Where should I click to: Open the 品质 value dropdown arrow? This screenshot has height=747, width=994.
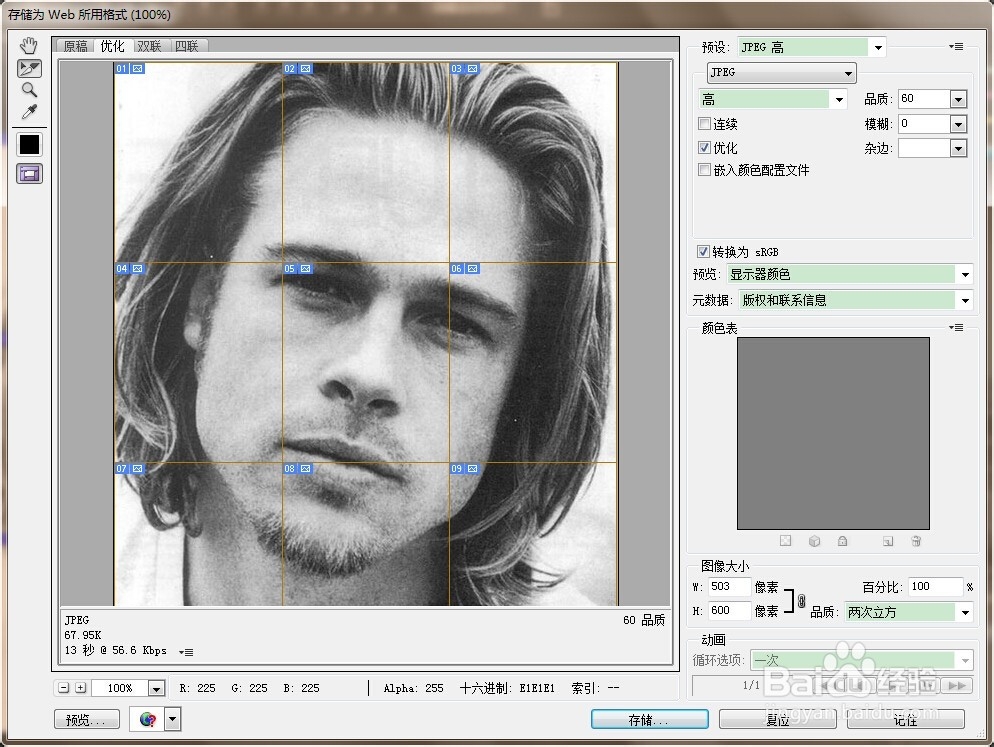pyautogui.click(x=958, y=100)
